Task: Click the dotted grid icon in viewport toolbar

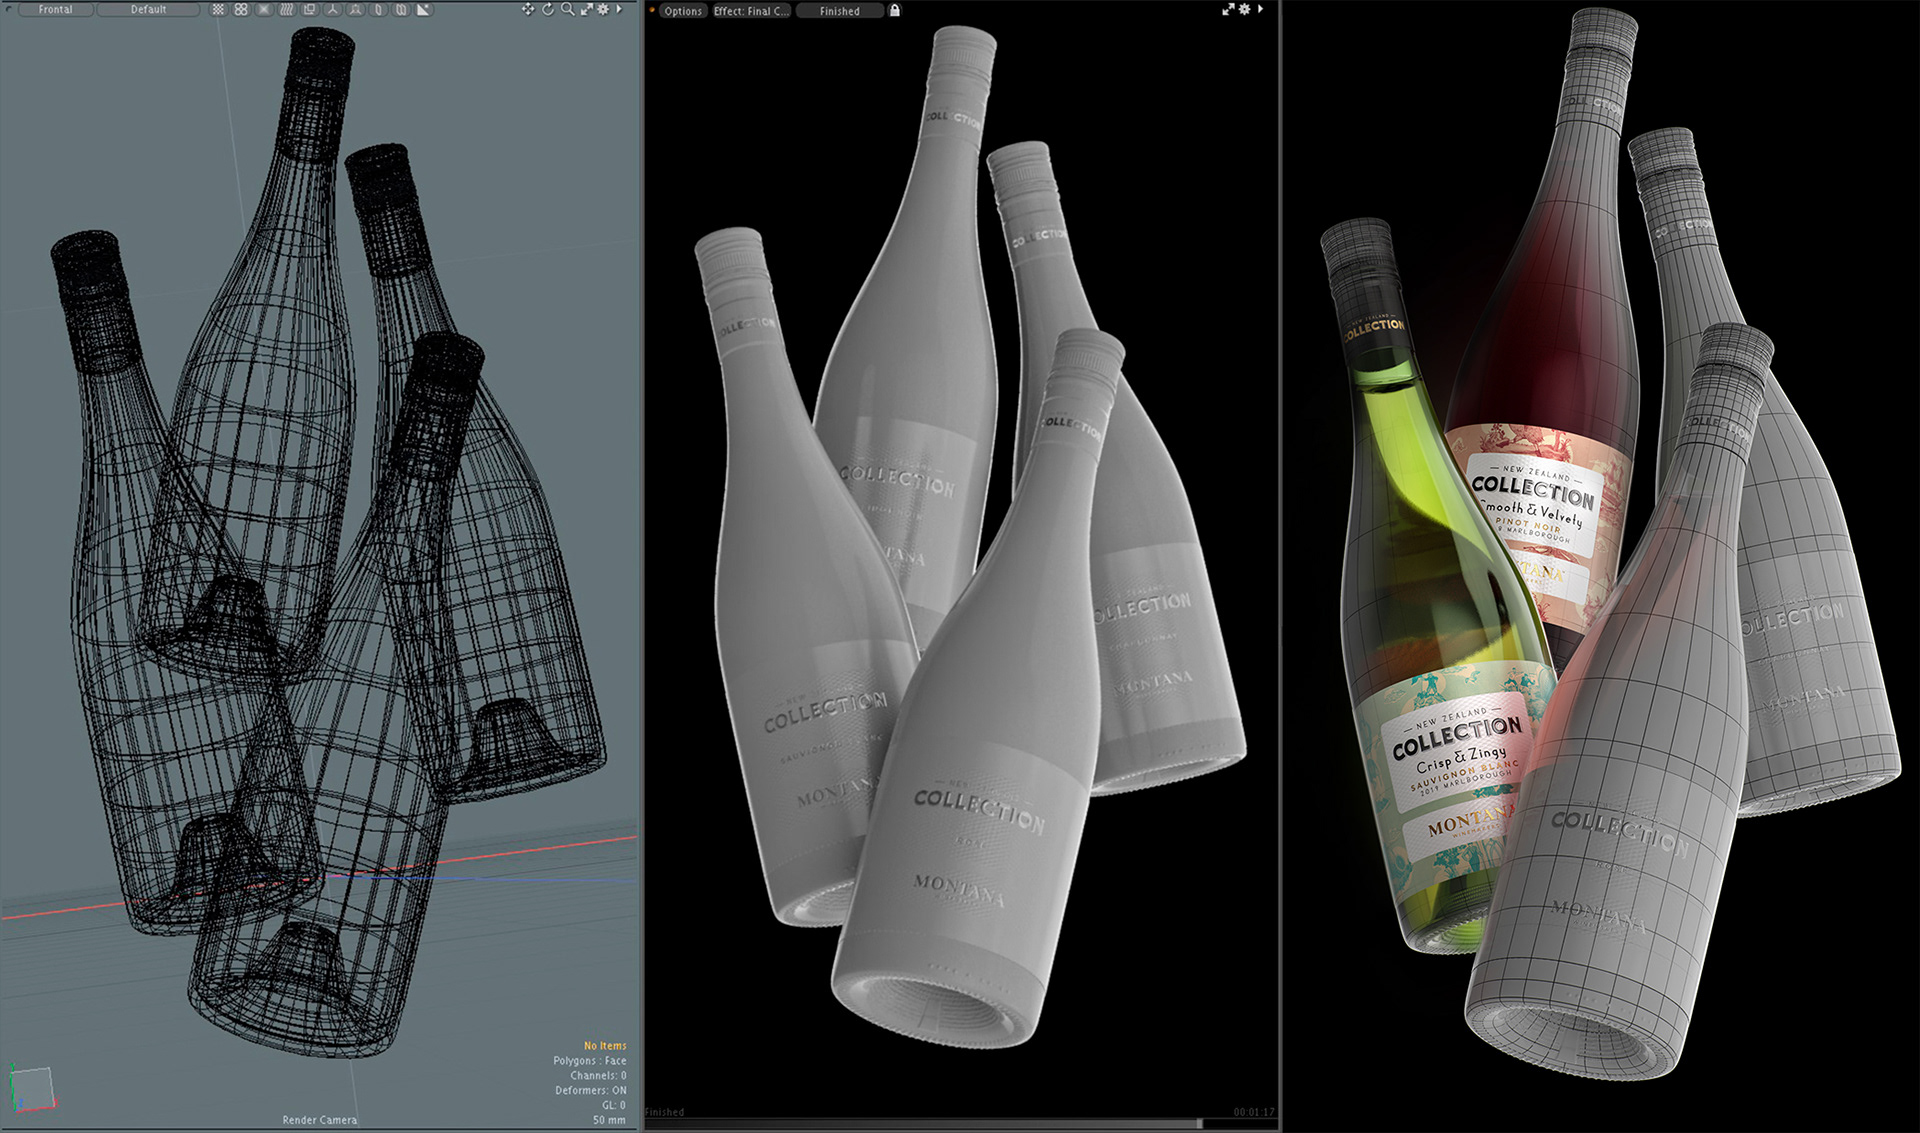Action: point(218,9)
